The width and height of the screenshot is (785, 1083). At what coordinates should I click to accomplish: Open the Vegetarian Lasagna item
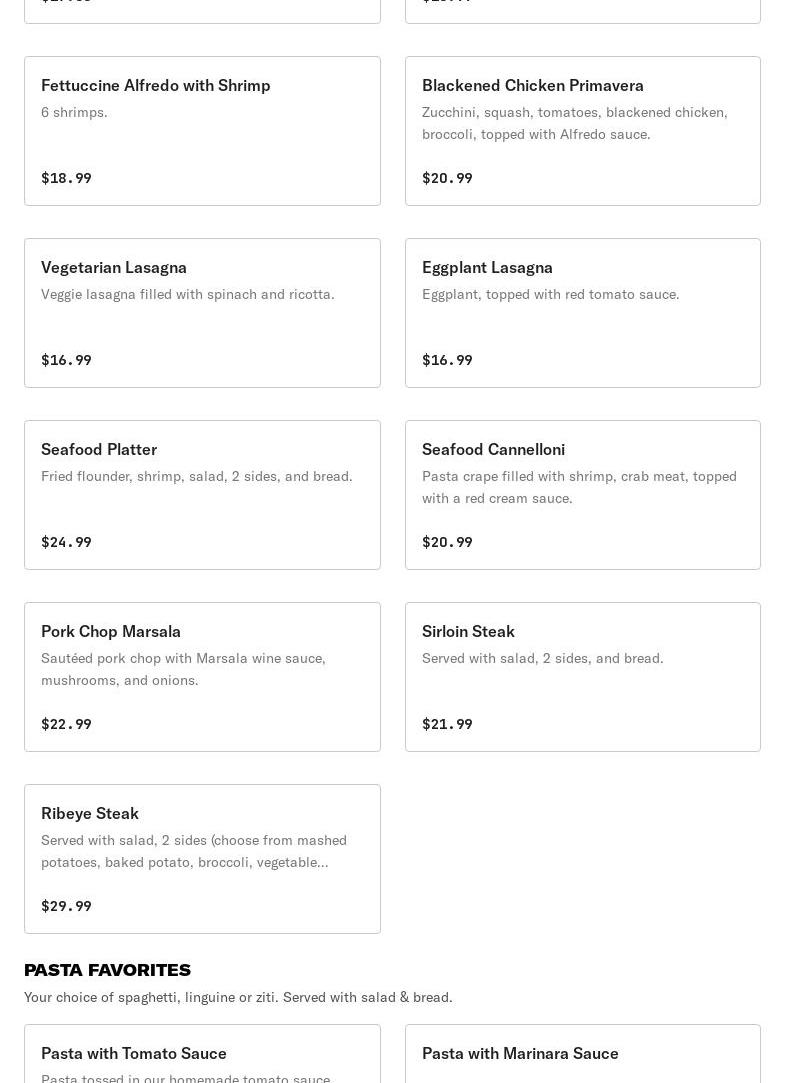(202, 313)
